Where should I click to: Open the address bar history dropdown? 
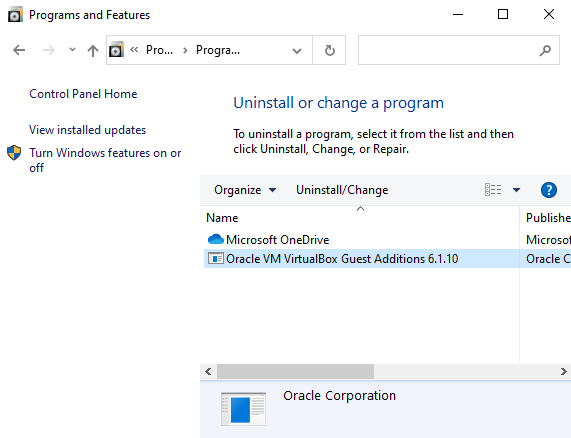pyautogui.click(x=297, y=51)
